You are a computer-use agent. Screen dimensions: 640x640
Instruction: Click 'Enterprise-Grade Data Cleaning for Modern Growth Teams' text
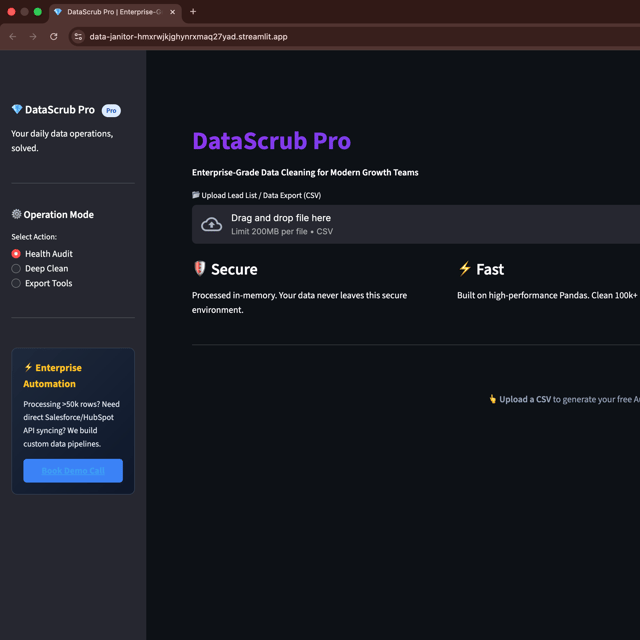click(x=305, y=173)
